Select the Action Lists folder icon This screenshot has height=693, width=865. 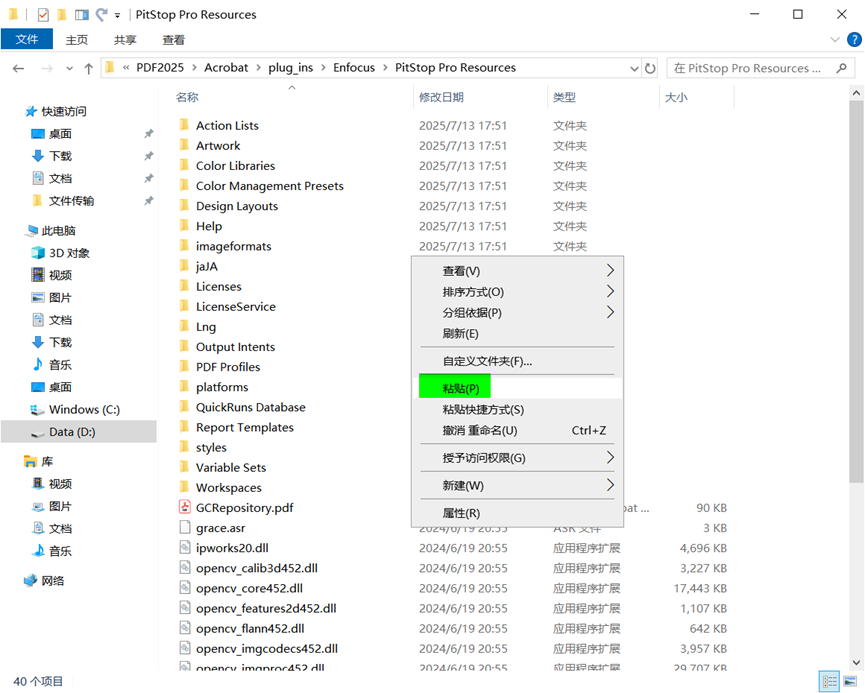pyautogui.click(x=185, y=125)
